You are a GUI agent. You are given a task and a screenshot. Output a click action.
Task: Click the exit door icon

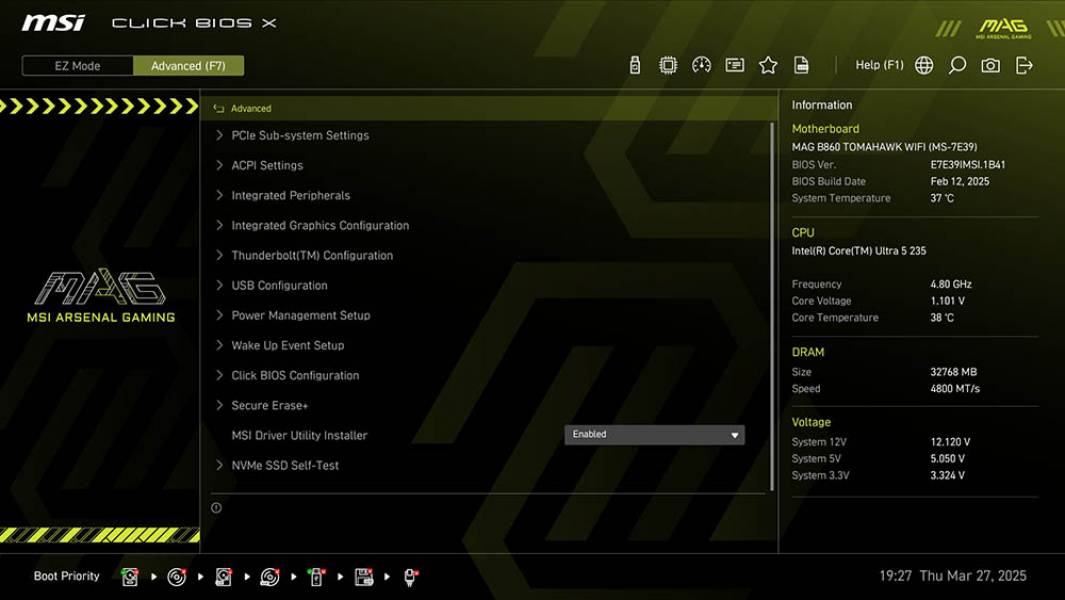pyautogui.click(x=1024, y=65)
